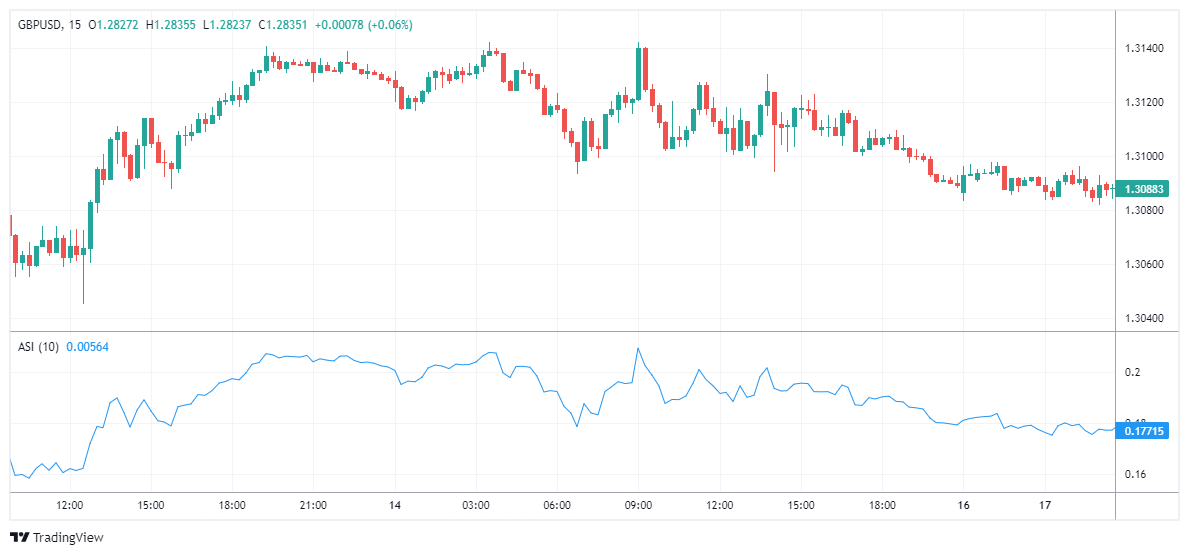This screenshot has width=1189, height=555.
Task: Click the 15 interval label beside GBPUSD
Action: click(74, 24)
